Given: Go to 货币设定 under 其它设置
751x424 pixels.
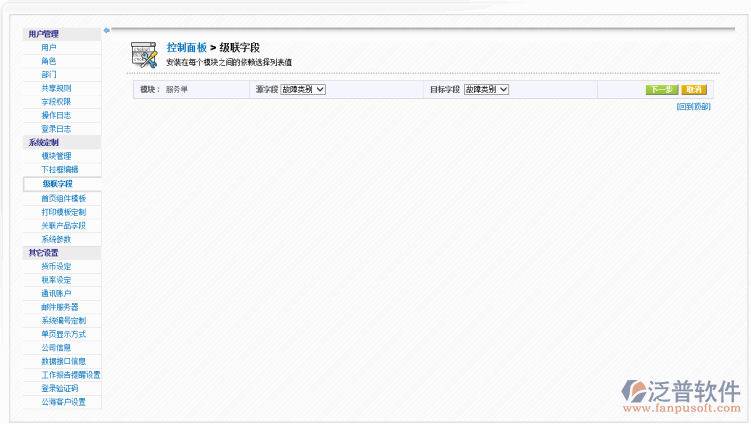Looking at the screenshot, I should 56,266.
